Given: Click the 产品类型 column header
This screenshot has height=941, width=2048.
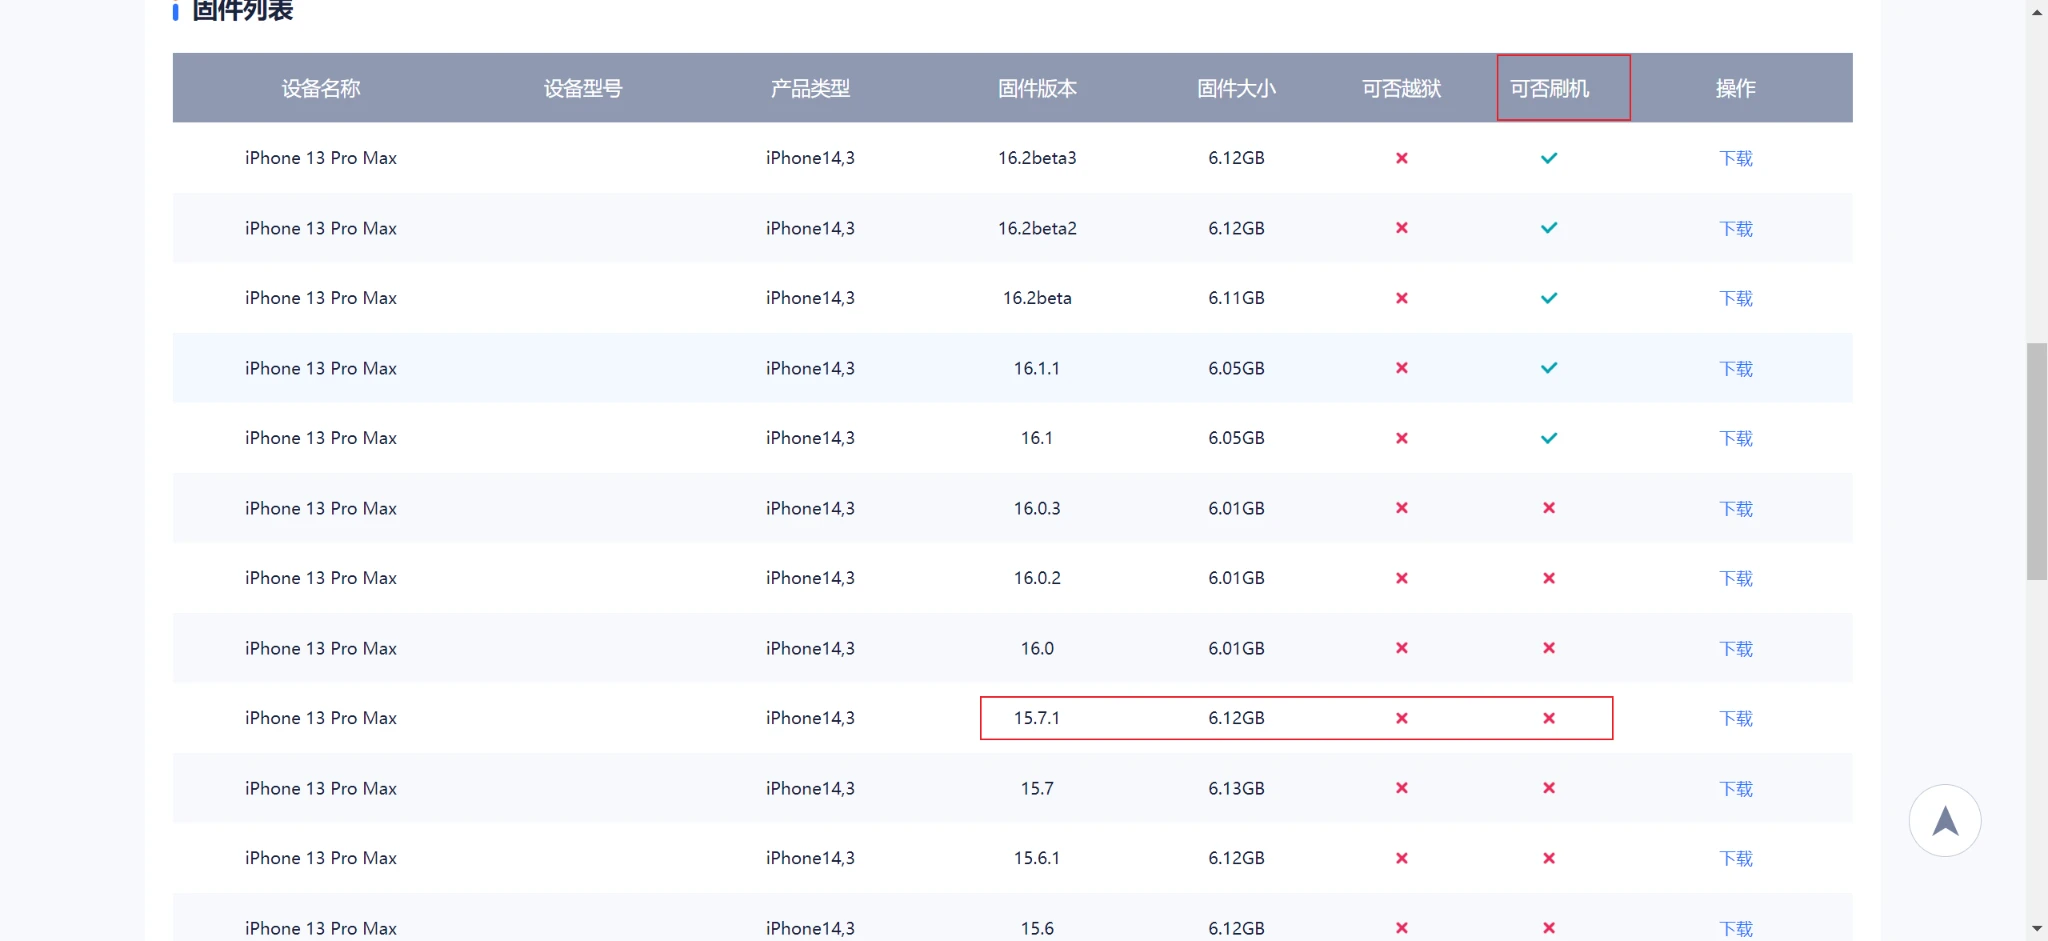Looking at the screenshot, I should click(x=810, y=88).
